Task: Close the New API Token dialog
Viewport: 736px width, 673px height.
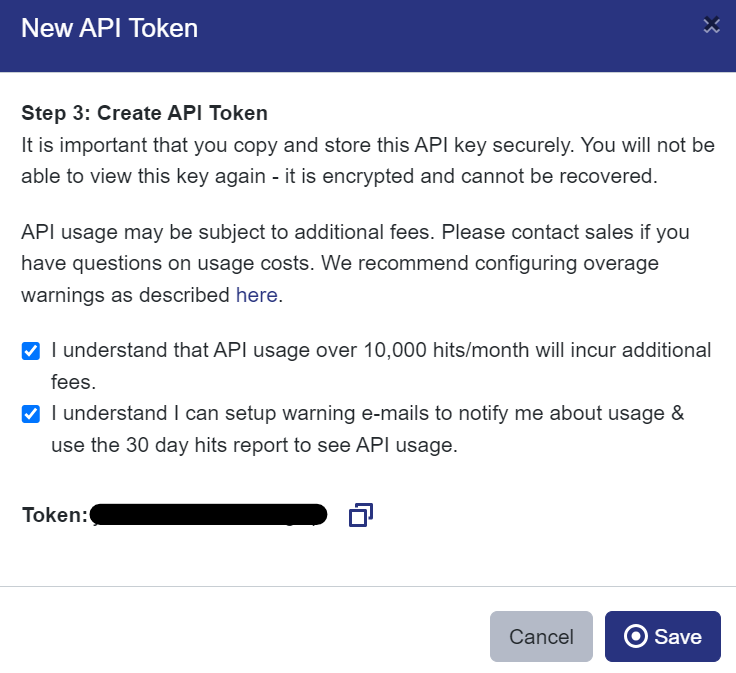Action: pyautogui.click(x=711, y=26)
